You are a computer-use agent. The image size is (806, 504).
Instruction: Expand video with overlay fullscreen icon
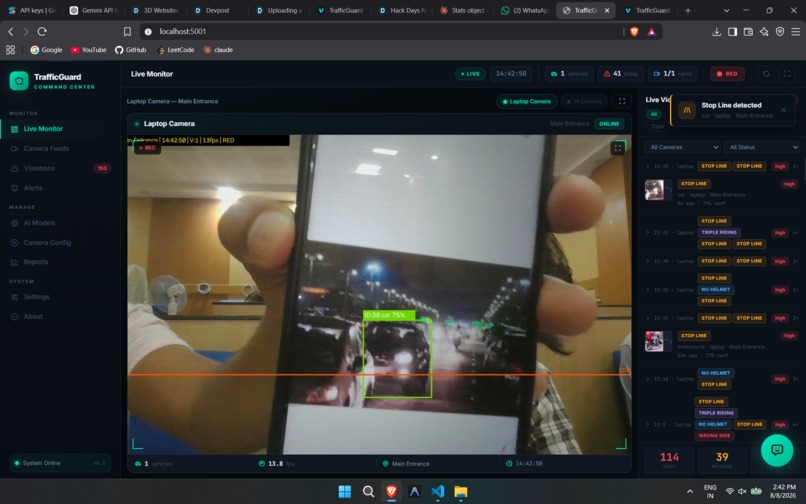click(618, 149)
